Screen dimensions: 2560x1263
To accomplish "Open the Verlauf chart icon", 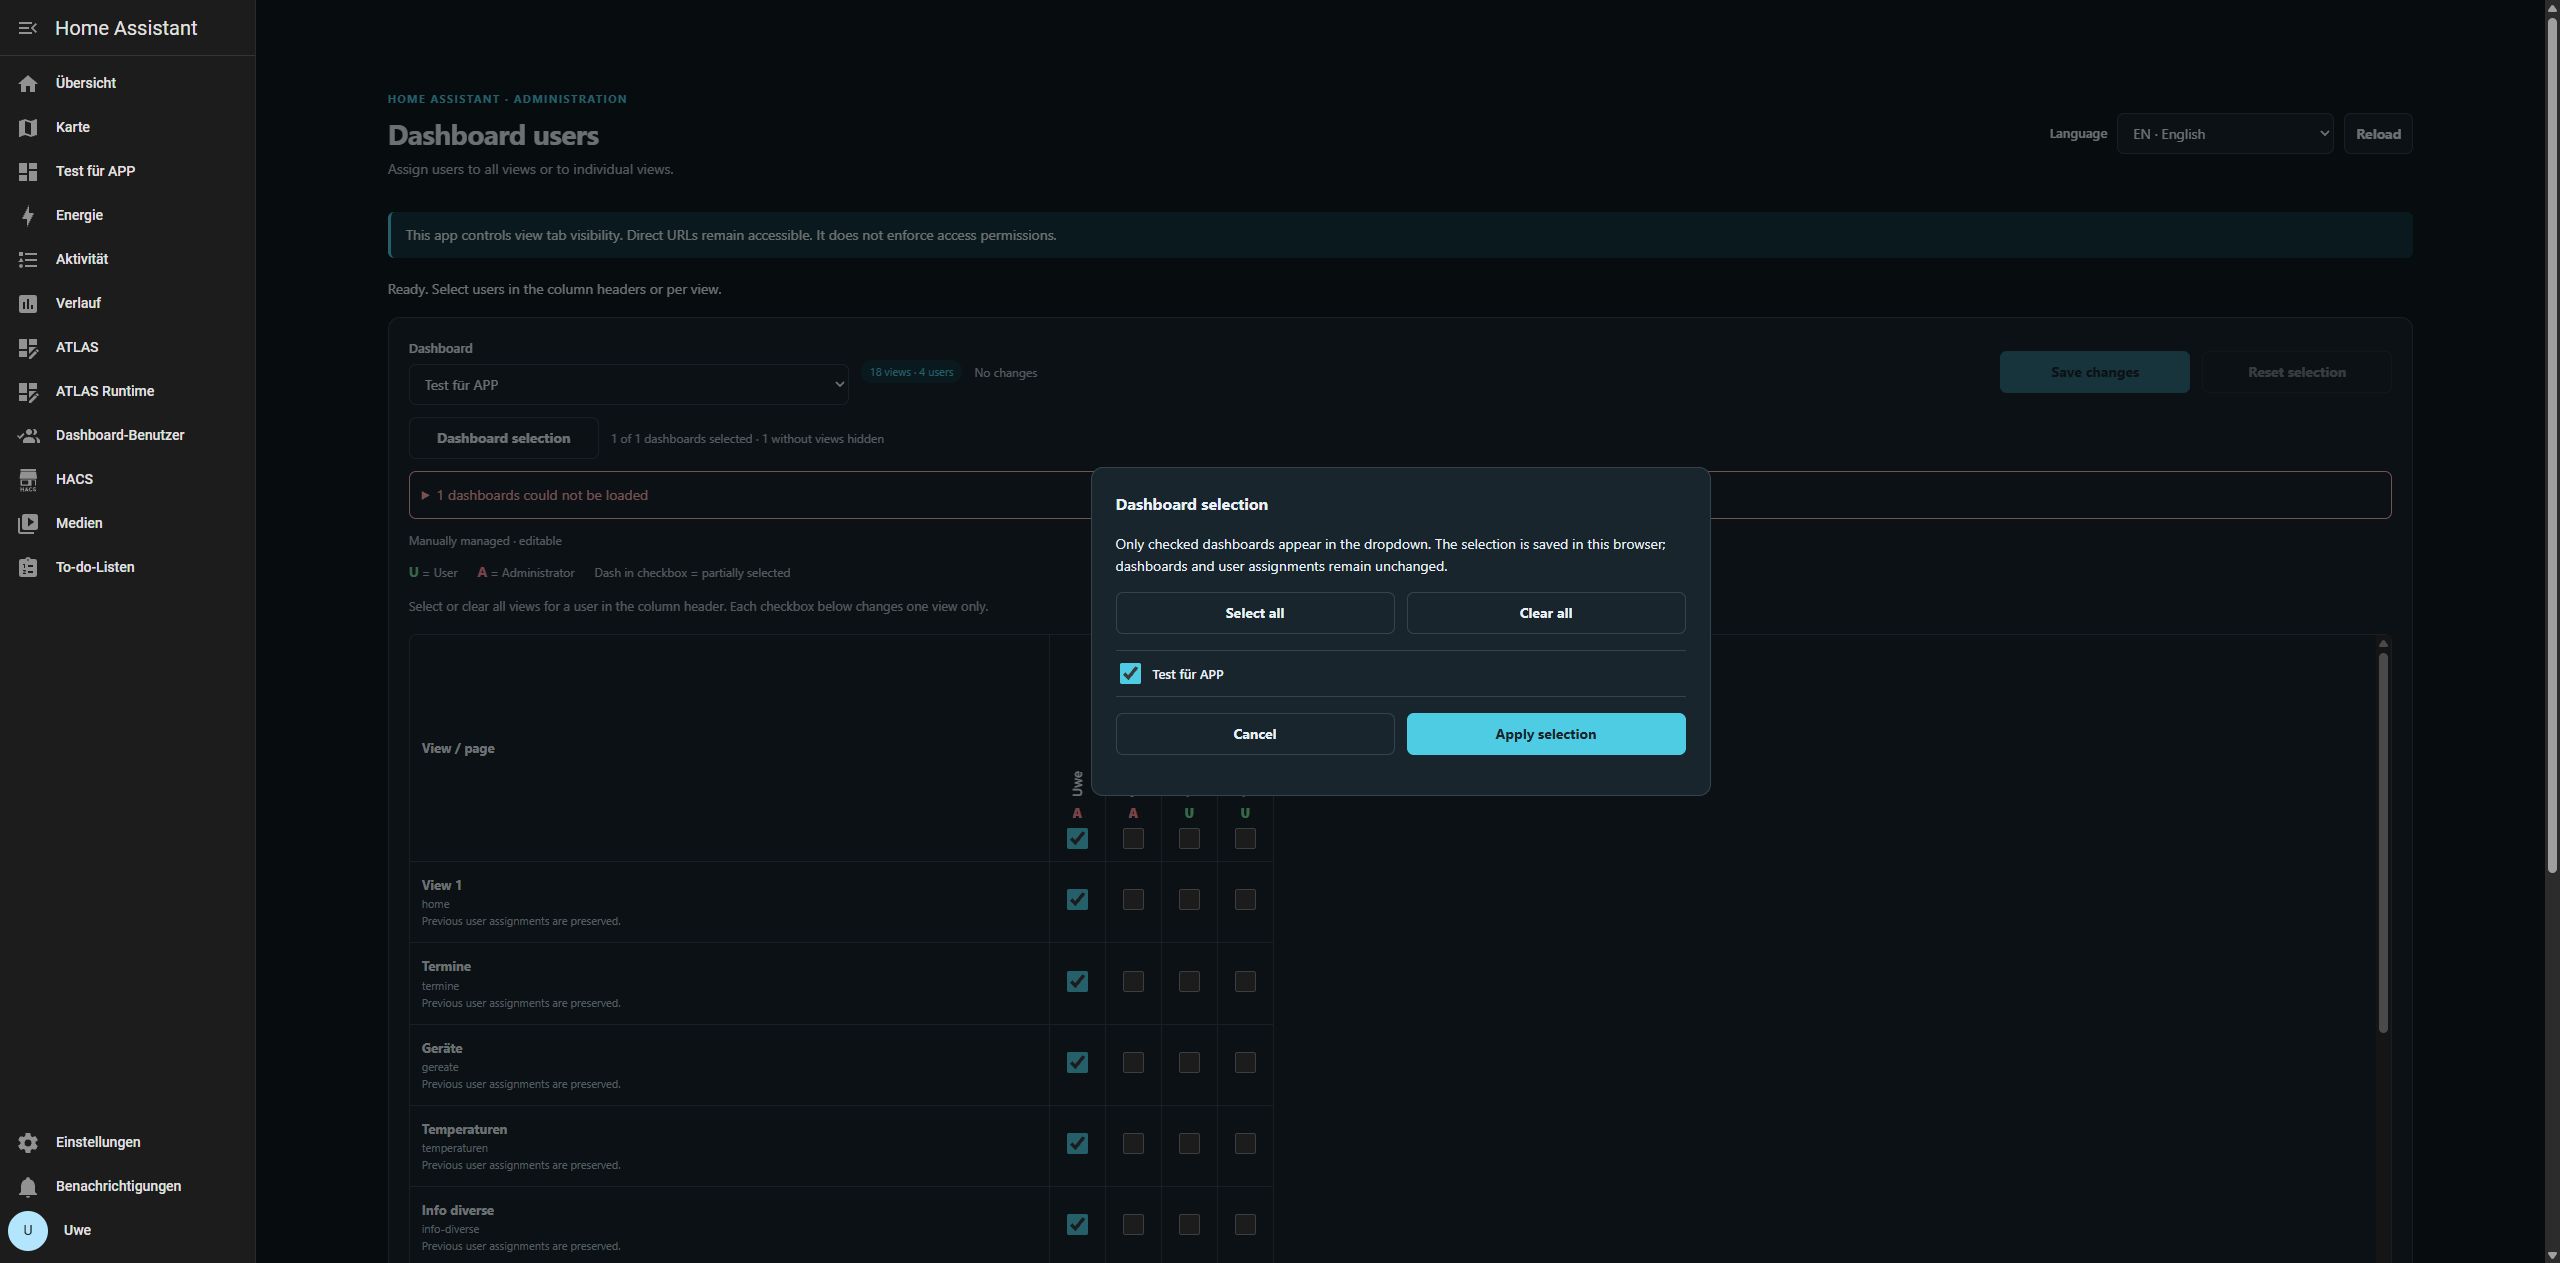I will click(28, 303).
